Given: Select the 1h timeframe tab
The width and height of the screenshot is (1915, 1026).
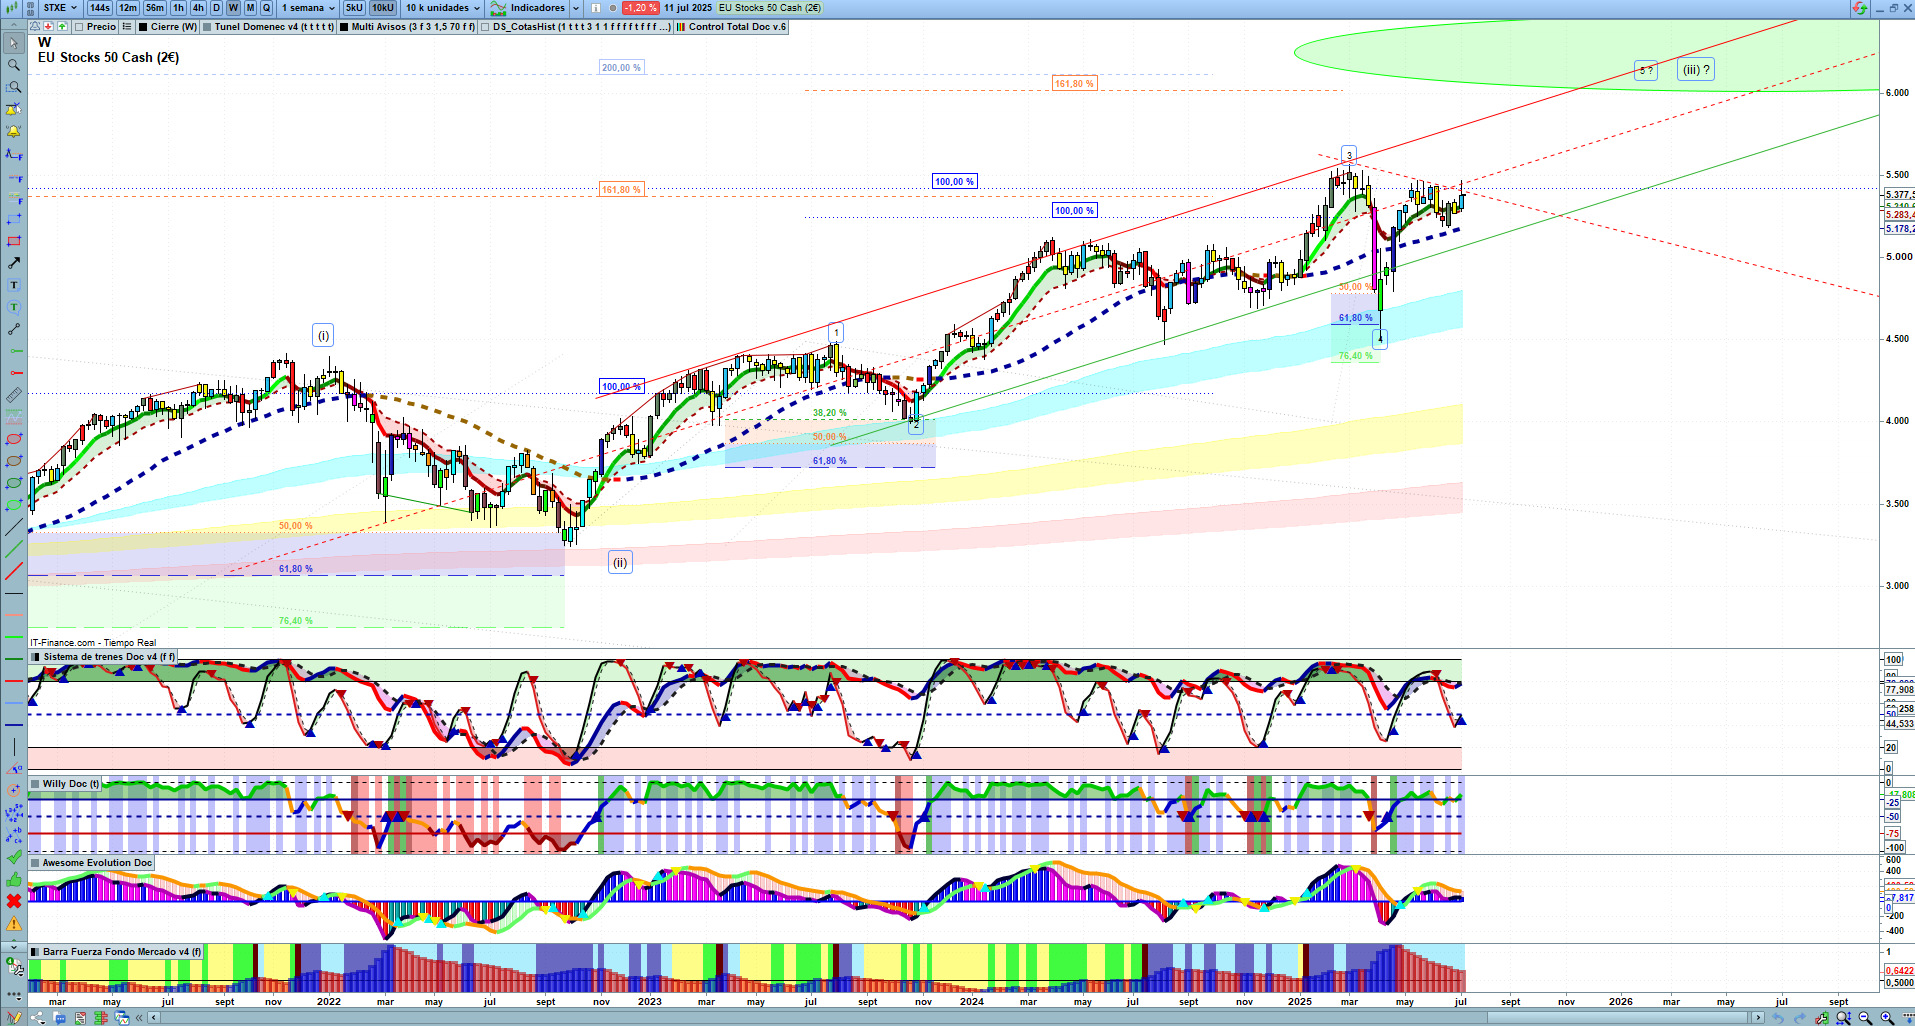Looking at the screenshot, I should pos(179,8).
